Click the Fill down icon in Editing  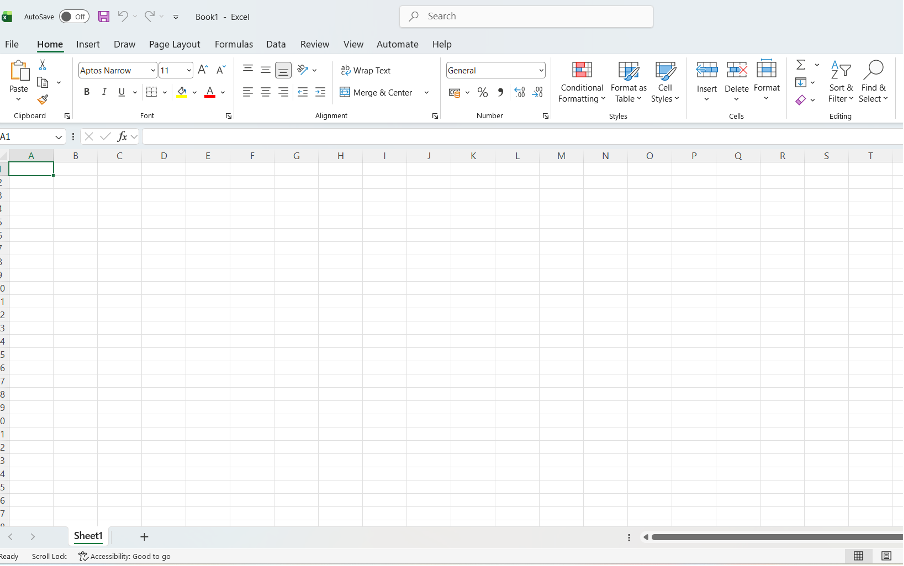tap(800, 82)
